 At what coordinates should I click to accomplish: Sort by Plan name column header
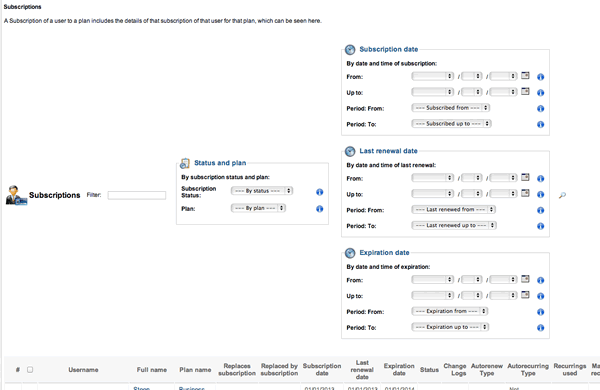[195, 370]
